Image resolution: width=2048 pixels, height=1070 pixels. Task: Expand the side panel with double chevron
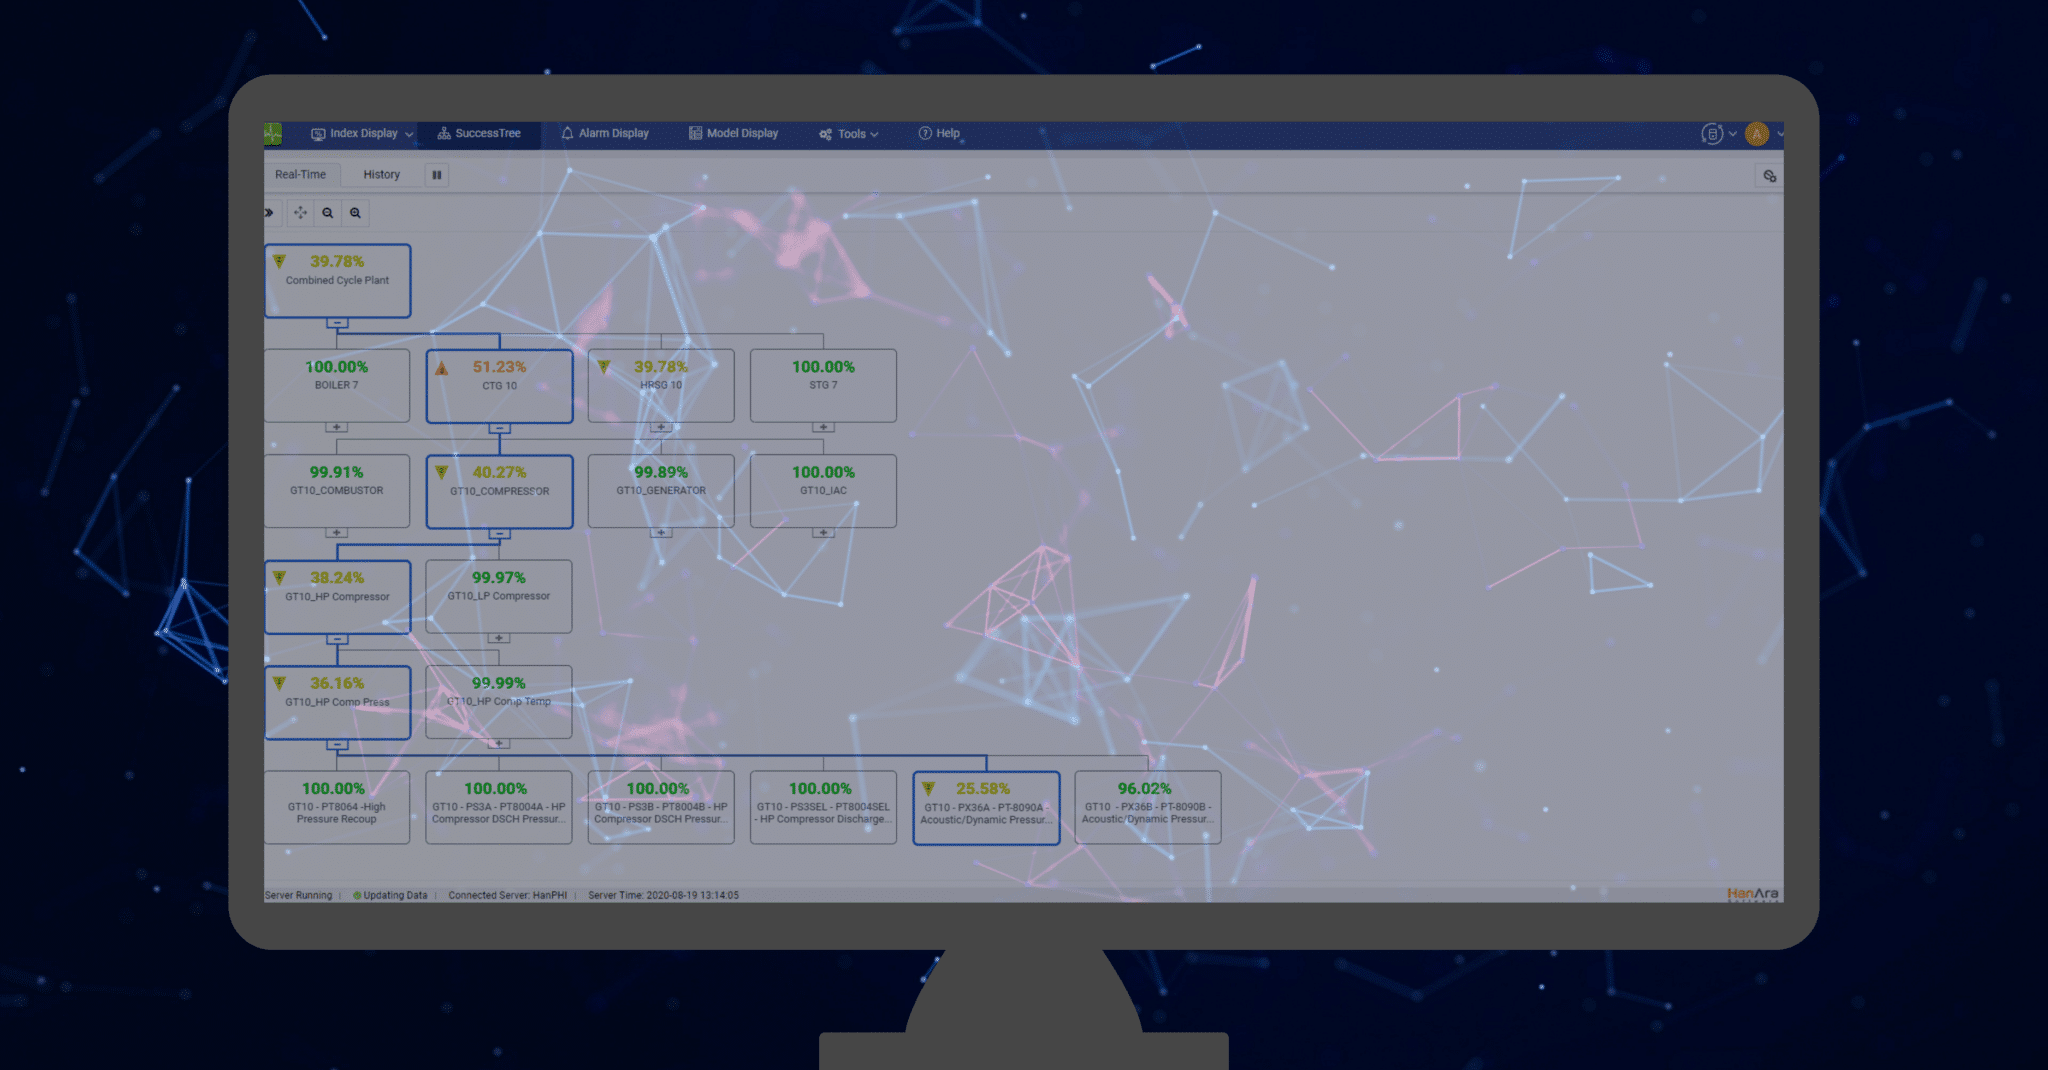pos(270,213)
